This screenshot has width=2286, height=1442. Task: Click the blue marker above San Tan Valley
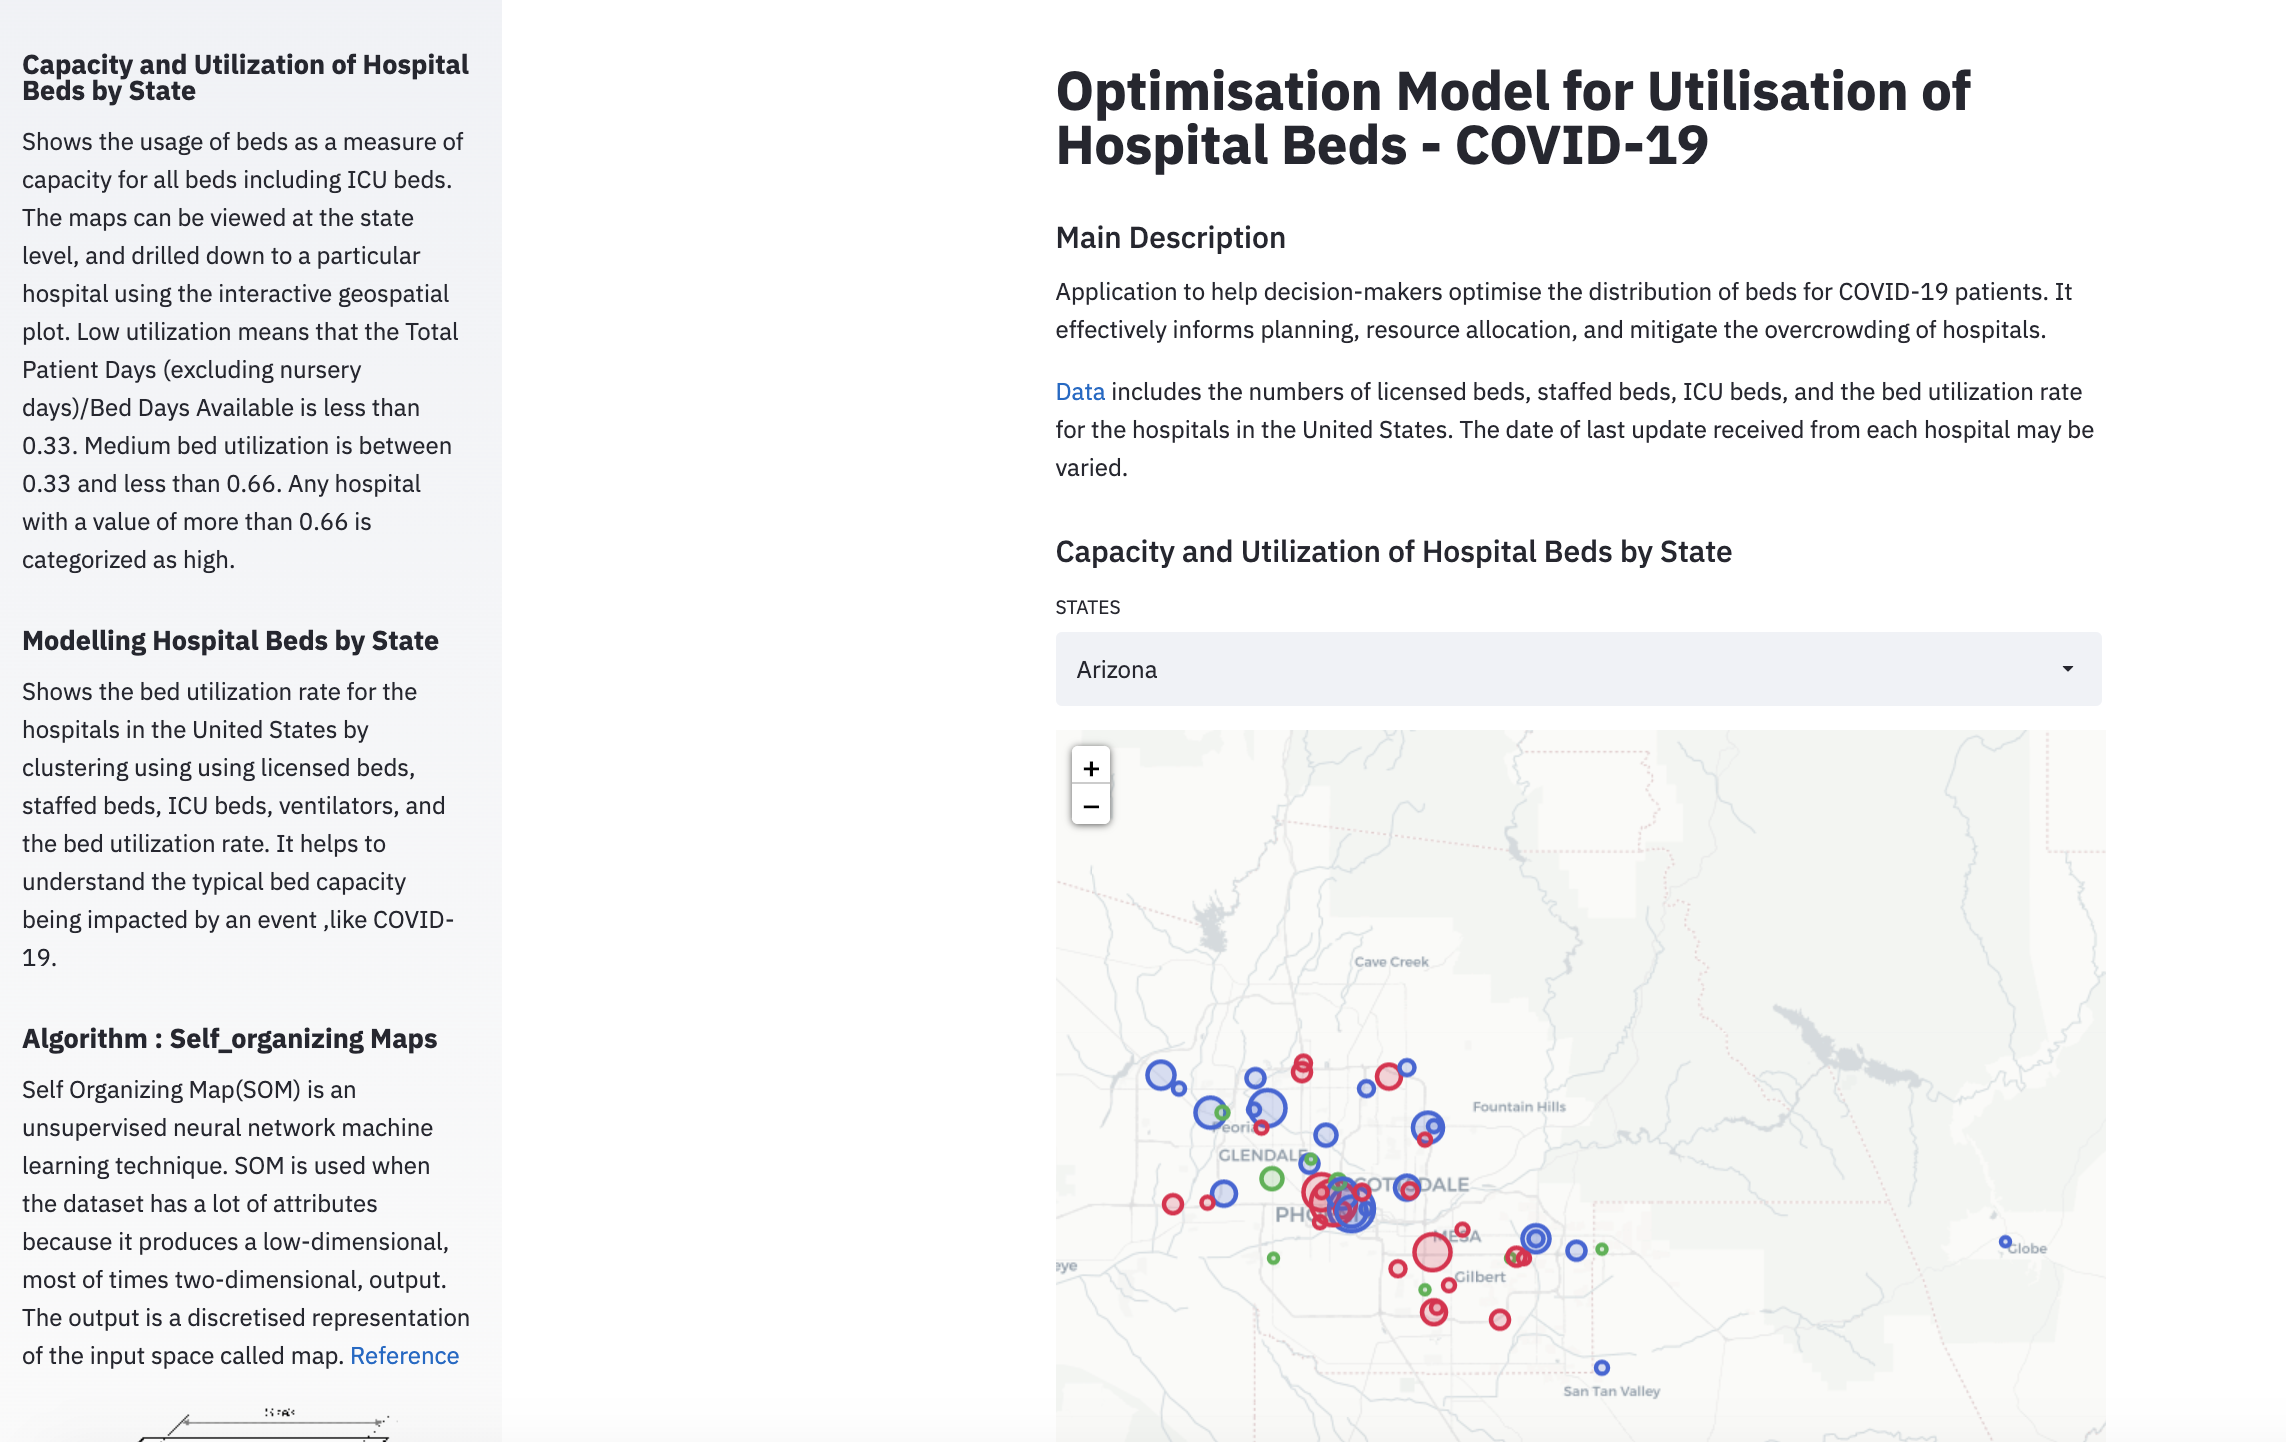pos(1602,1367)
